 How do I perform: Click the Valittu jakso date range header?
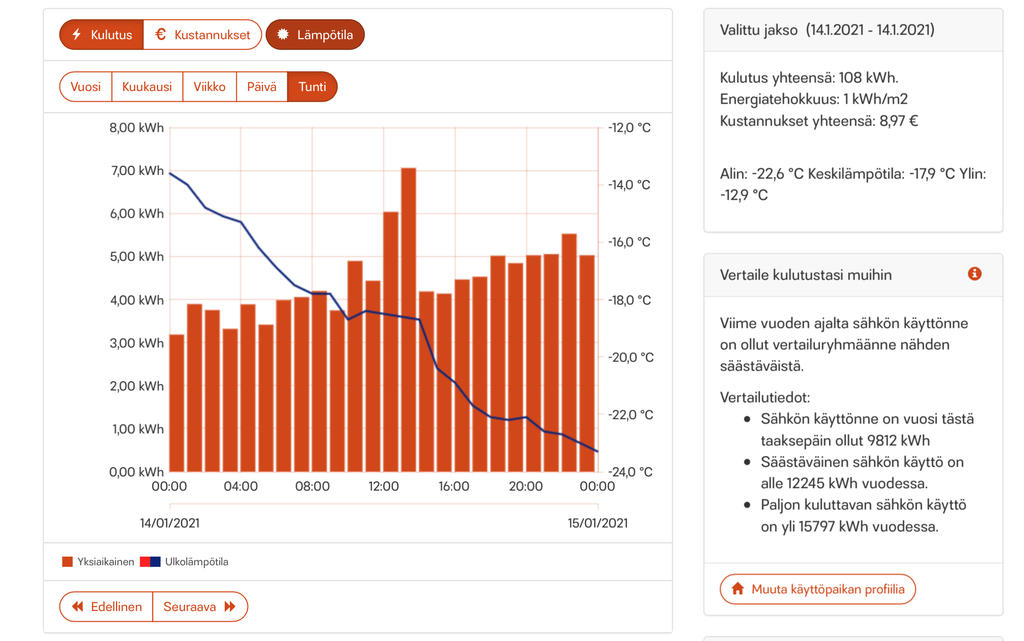tap(827, 30)
